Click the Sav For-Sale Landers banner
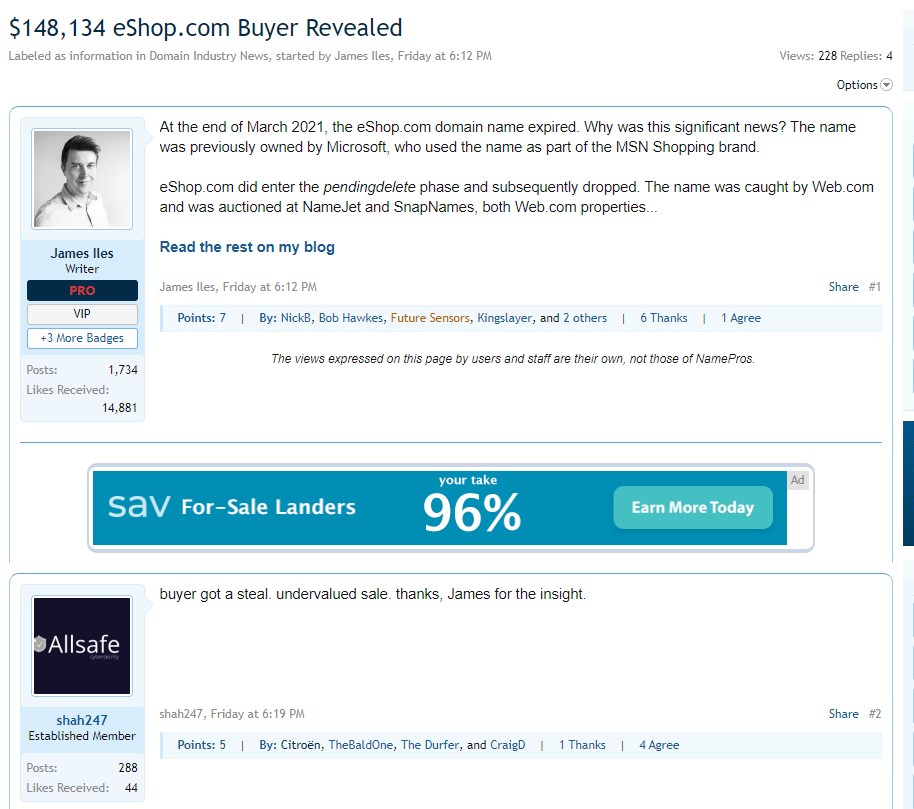Viewport: 914px width, 809px height. (440, 508)
